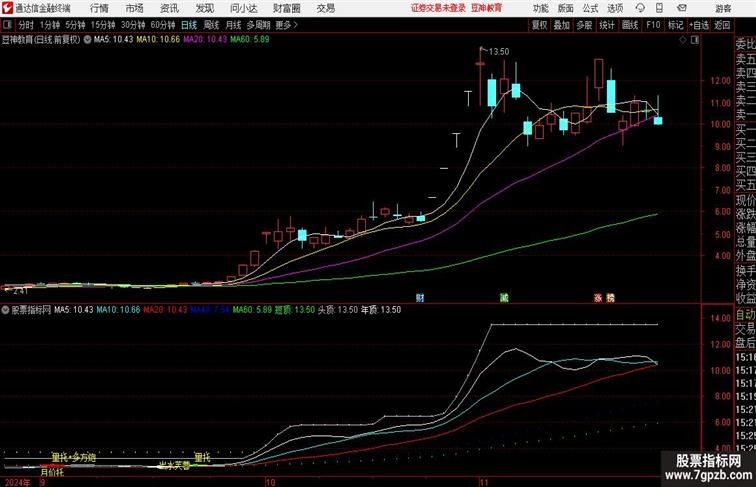Click the 出水芙蓉 signal label in the sub-chart
The image size is (756, 487).
pyautogui.click(x=175, y=465)
